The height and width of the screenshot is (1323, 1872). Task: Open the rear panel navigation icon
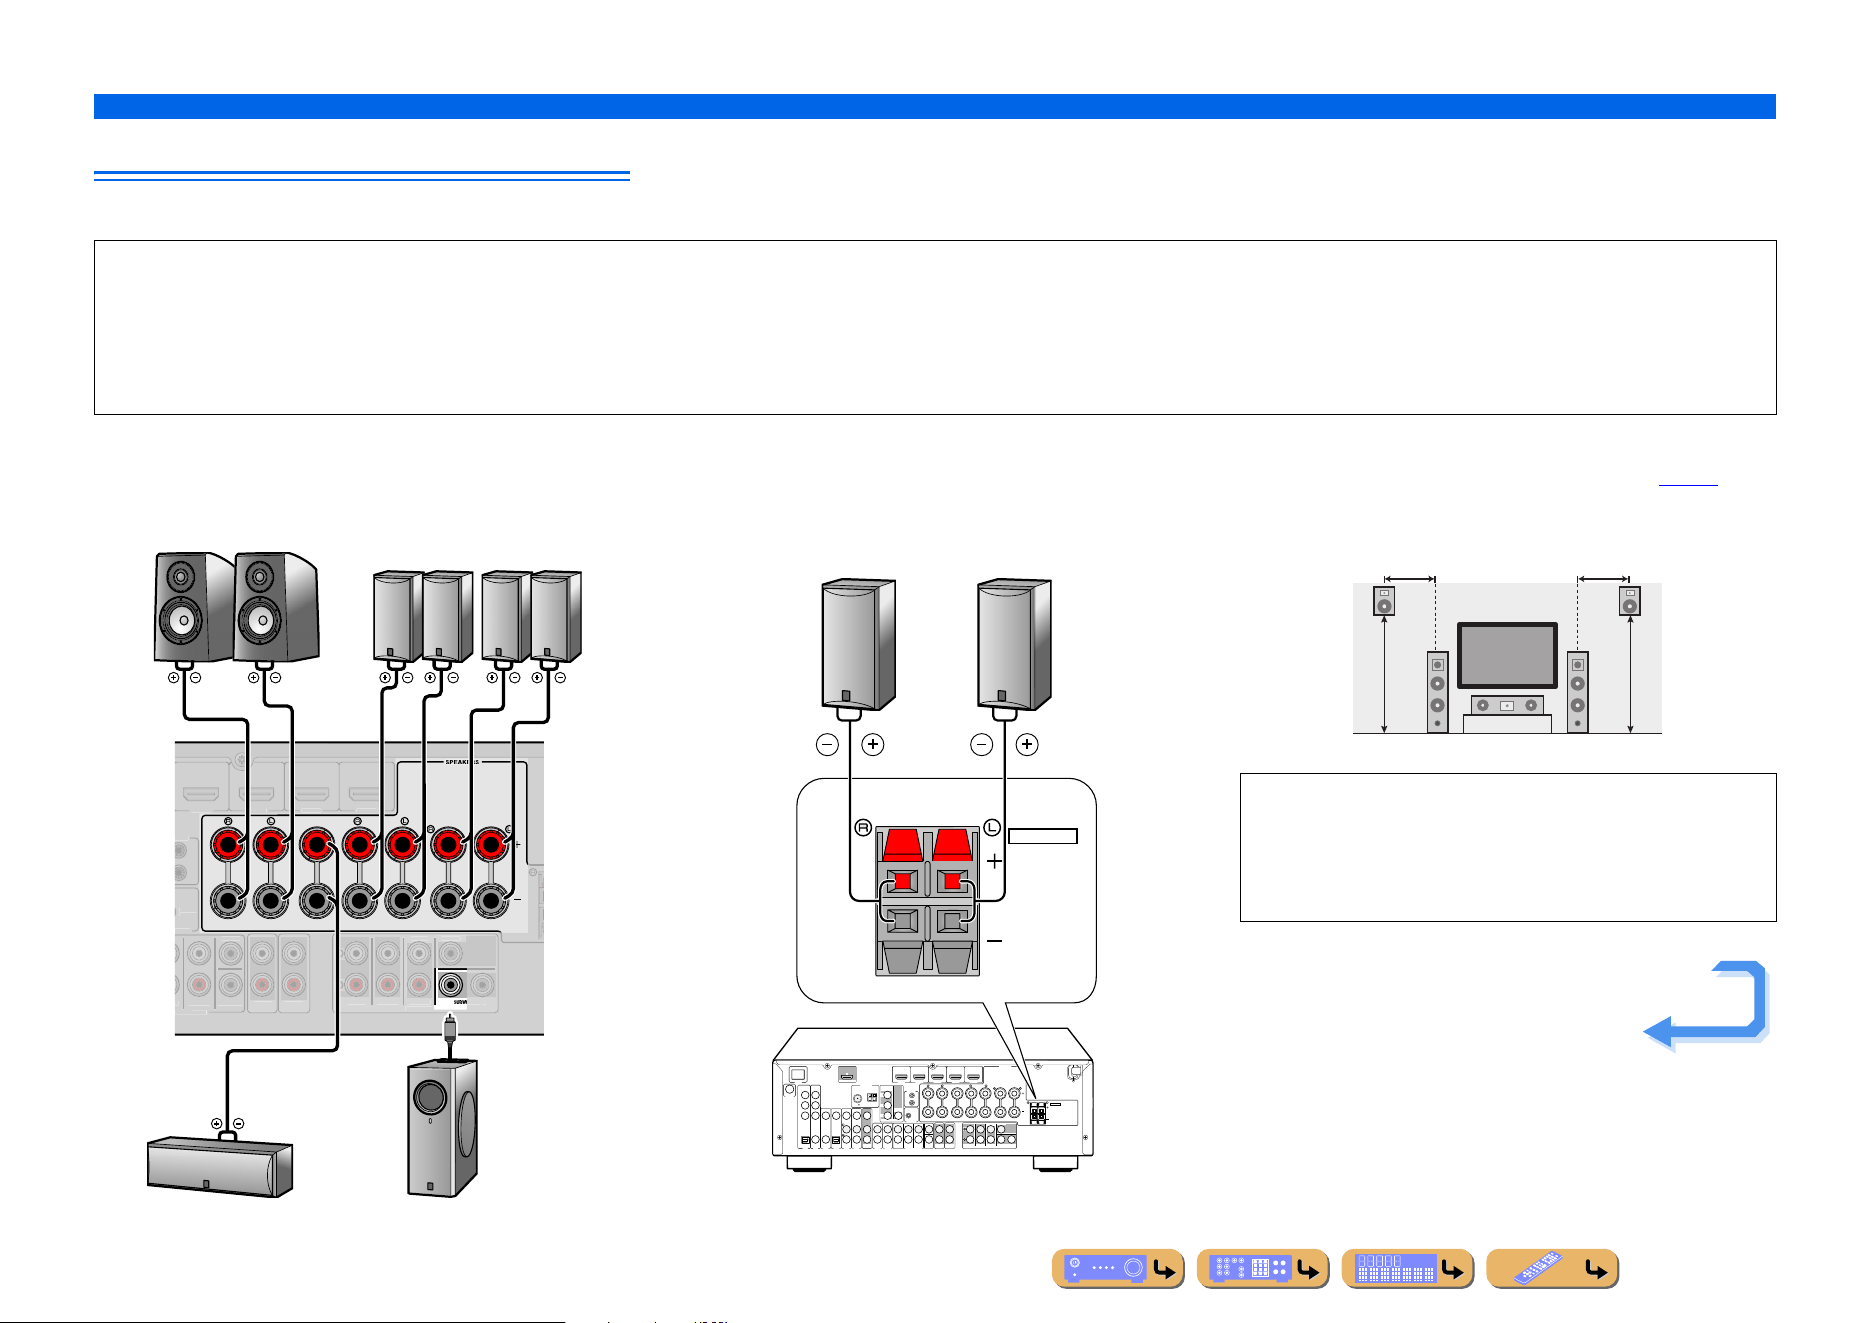(1263, 1268)
